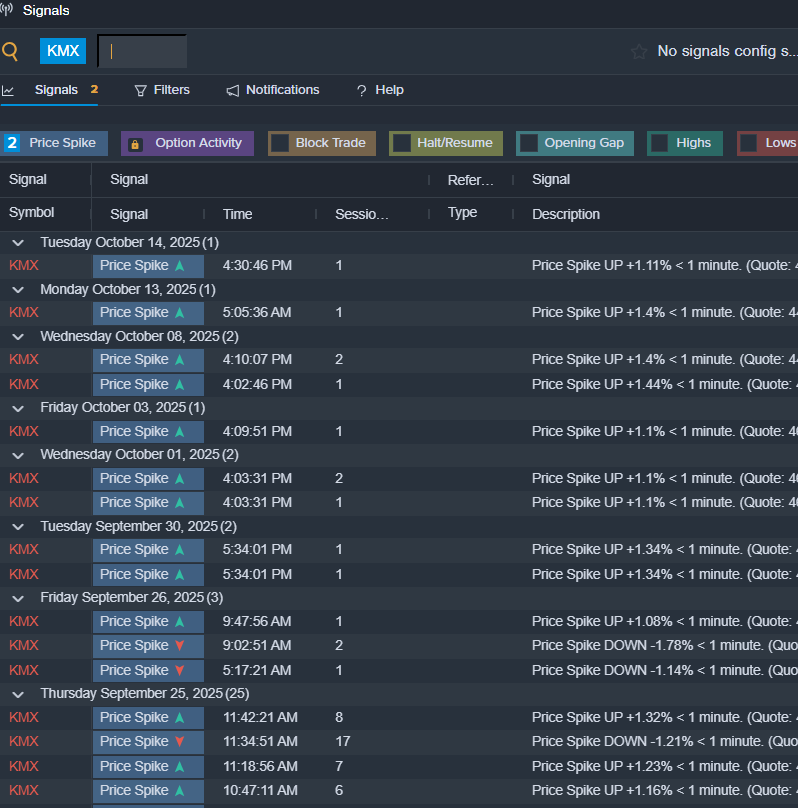Click the Signals antenna icon in title bar

7,11
